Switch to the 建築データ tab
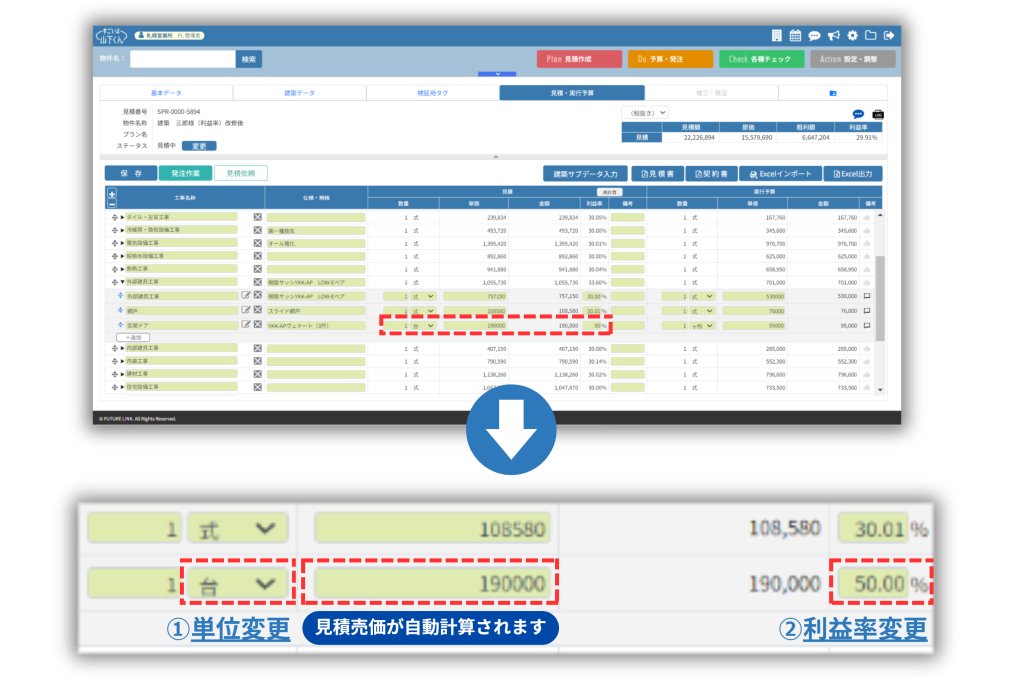 [x=299, y=93]
